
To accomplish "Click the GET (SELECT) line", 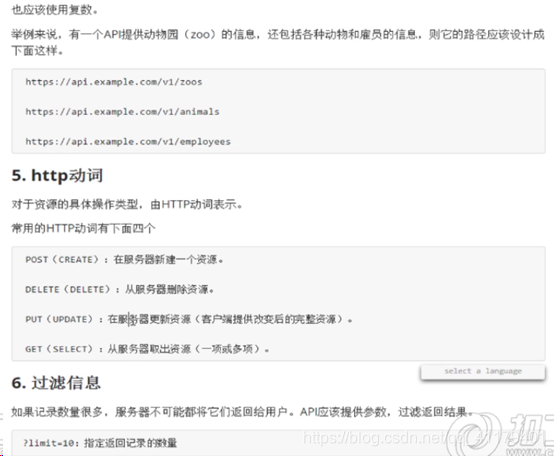I will point(147,349).
